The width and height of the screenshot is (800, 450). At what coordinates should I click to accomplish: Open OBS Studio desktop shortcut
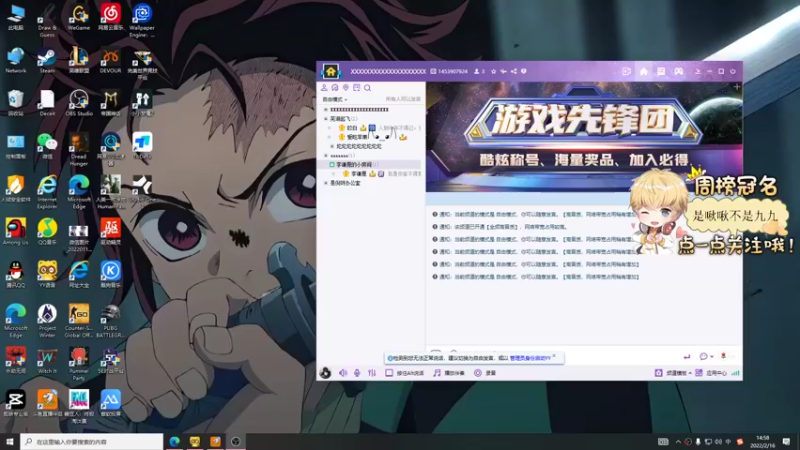[79, 104]
